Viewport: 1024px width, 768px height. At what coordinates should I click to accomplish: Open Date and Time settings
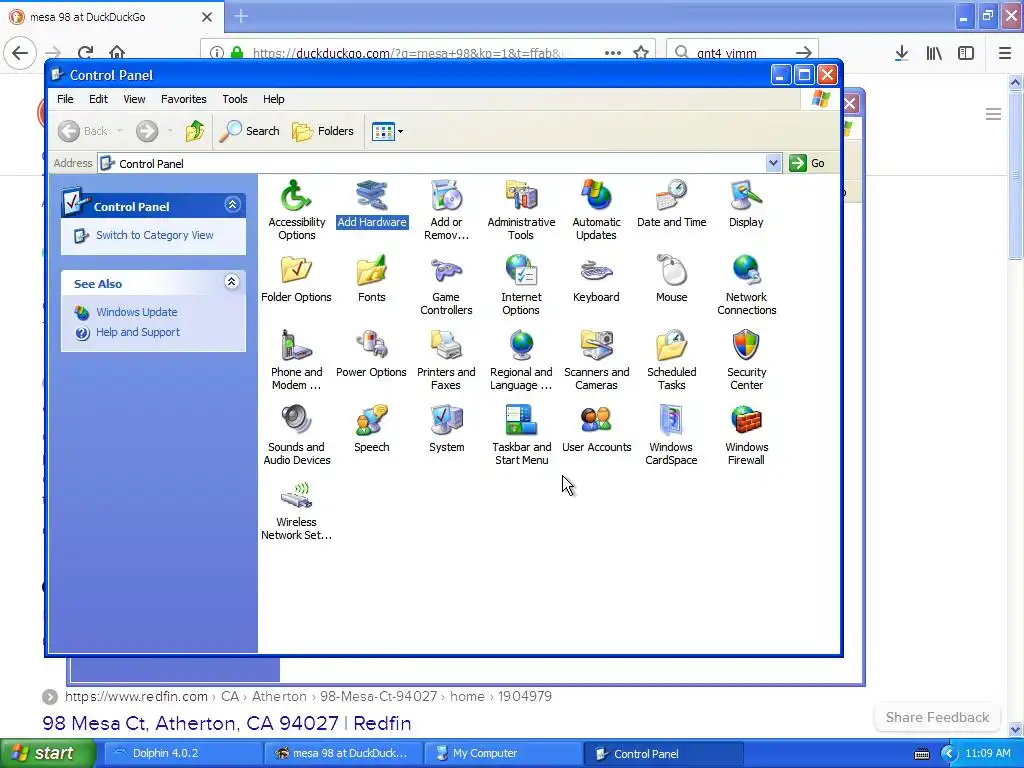pos(671,204)
